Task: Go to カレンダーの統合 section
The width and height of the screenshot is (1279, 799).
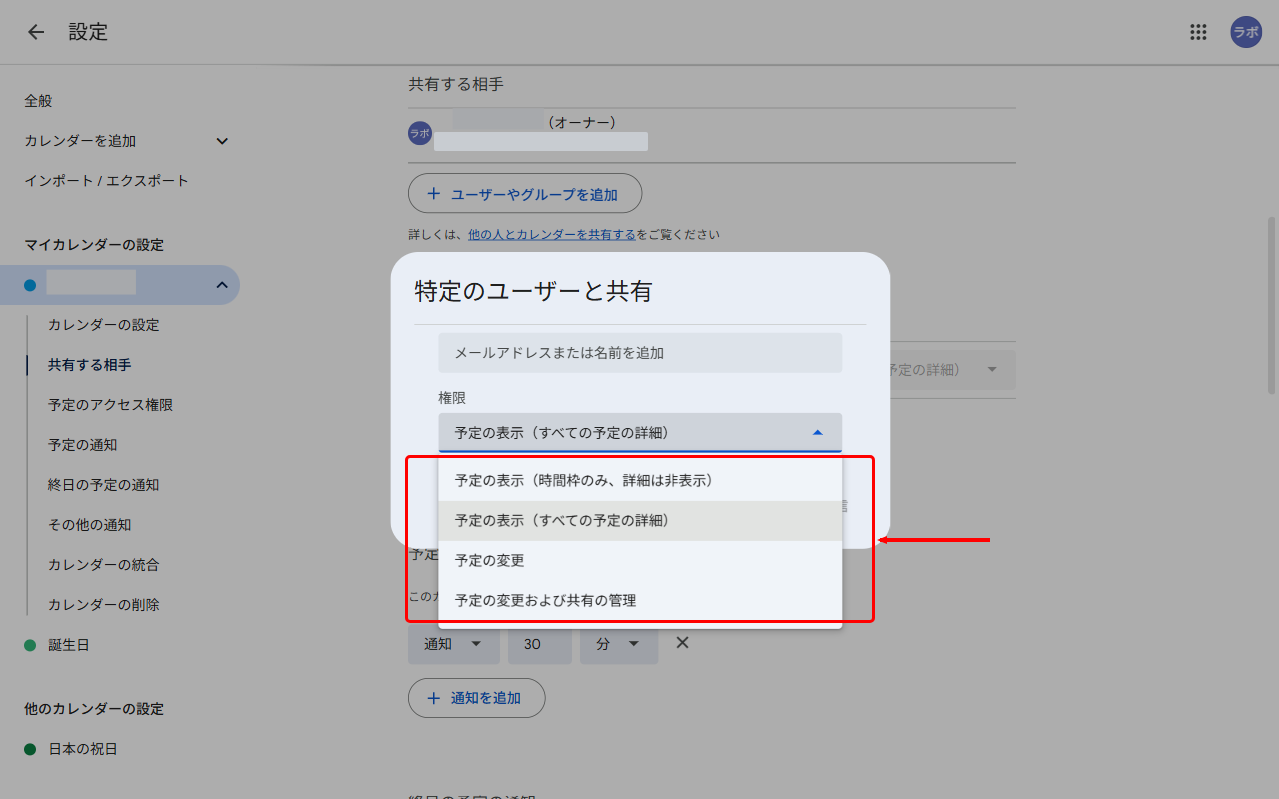Action: point(103,565)
